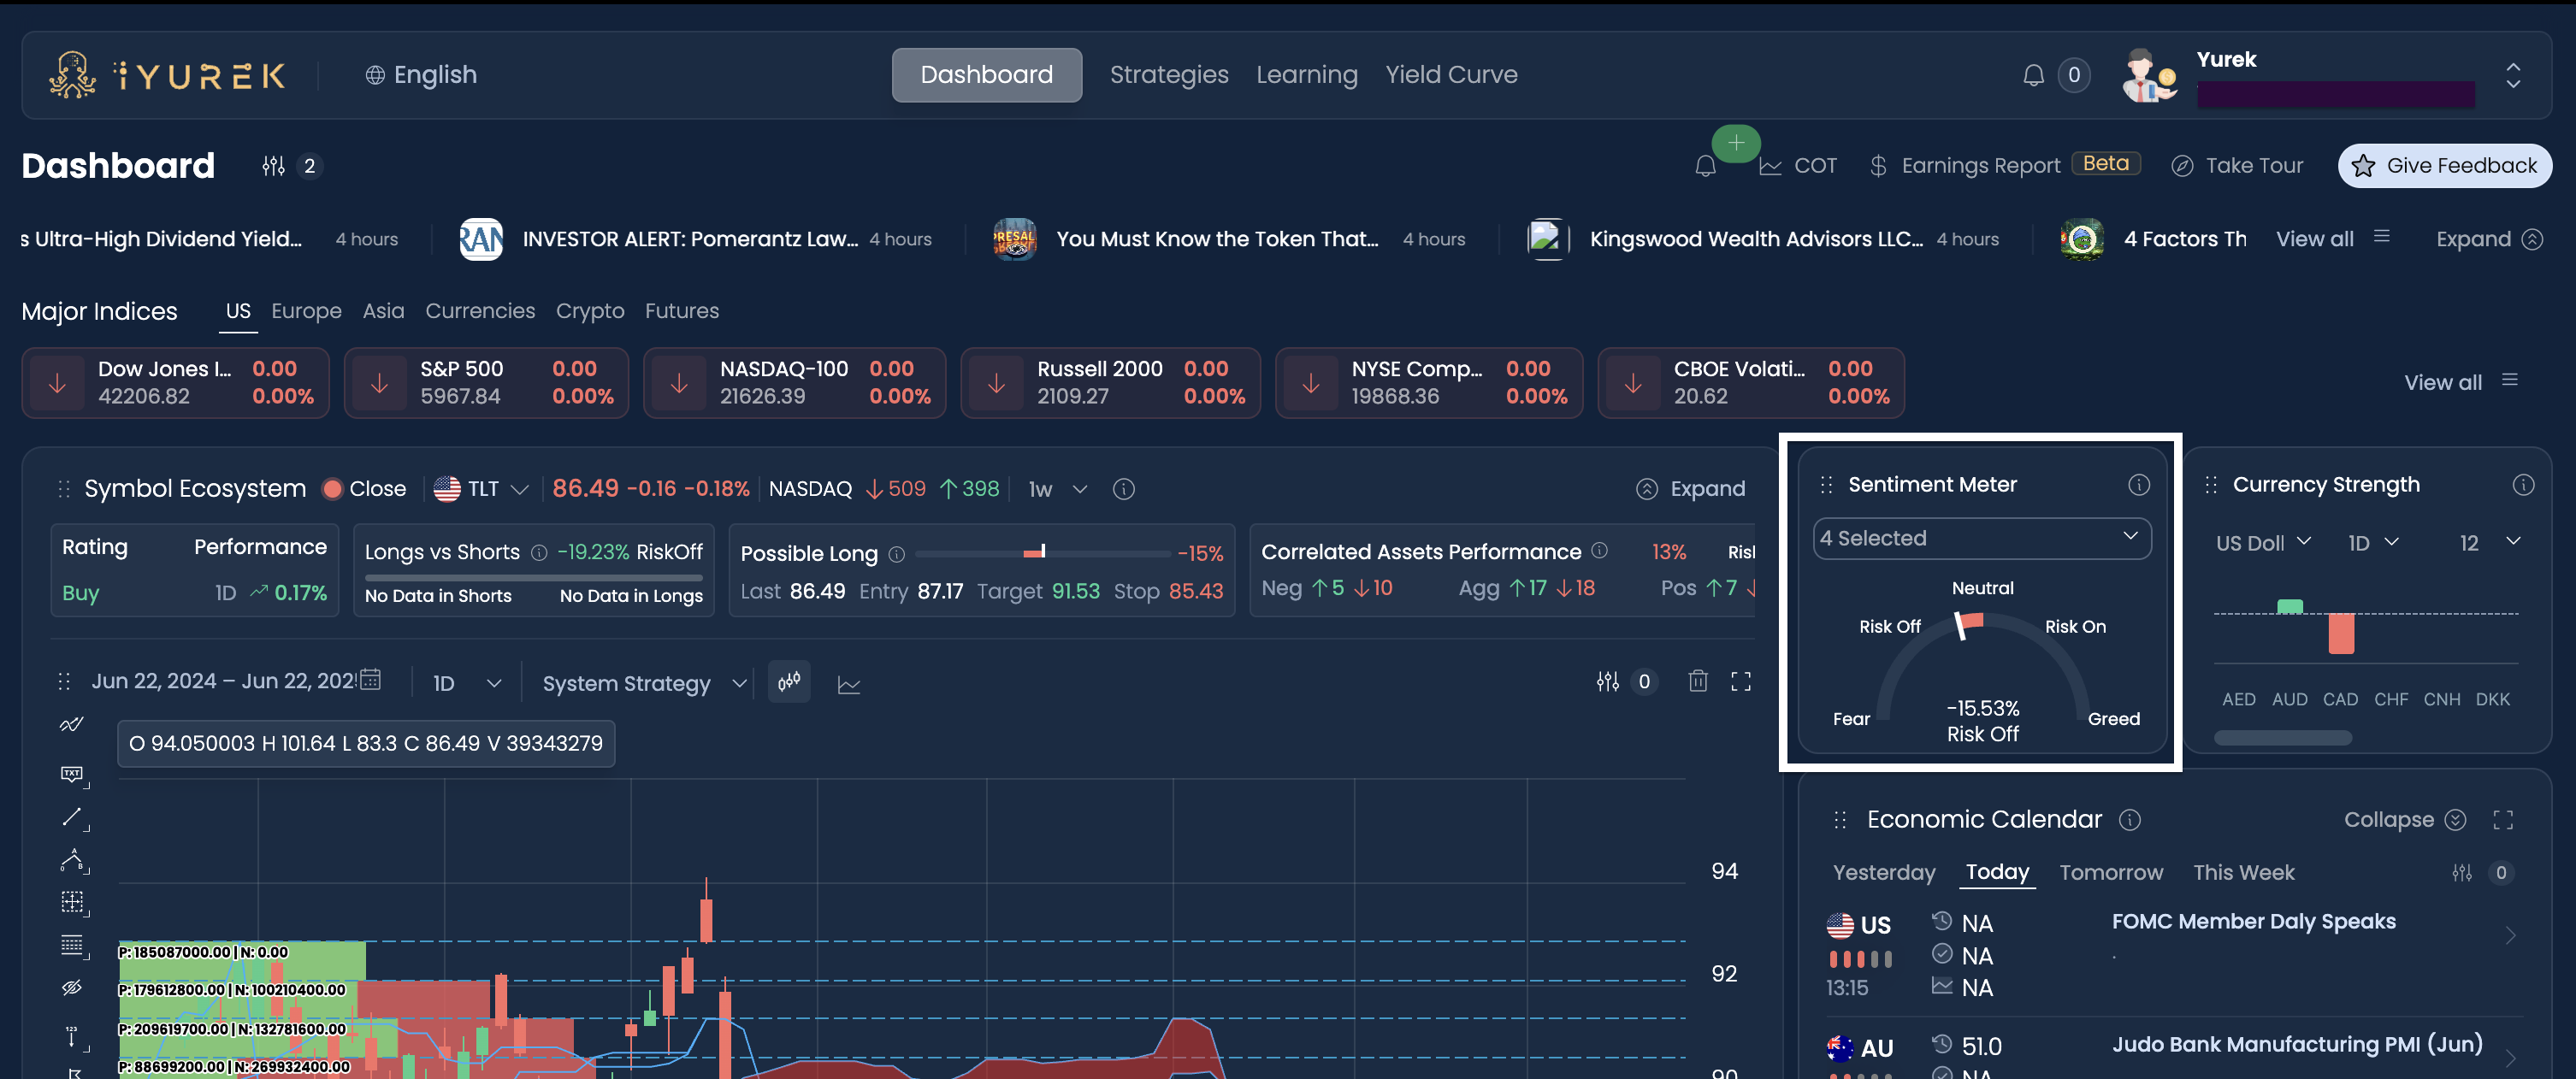Show Symbol Ecosystem info icon
The width and height of the screenshot is (2576, 1079).
[x=1123, y=489]
